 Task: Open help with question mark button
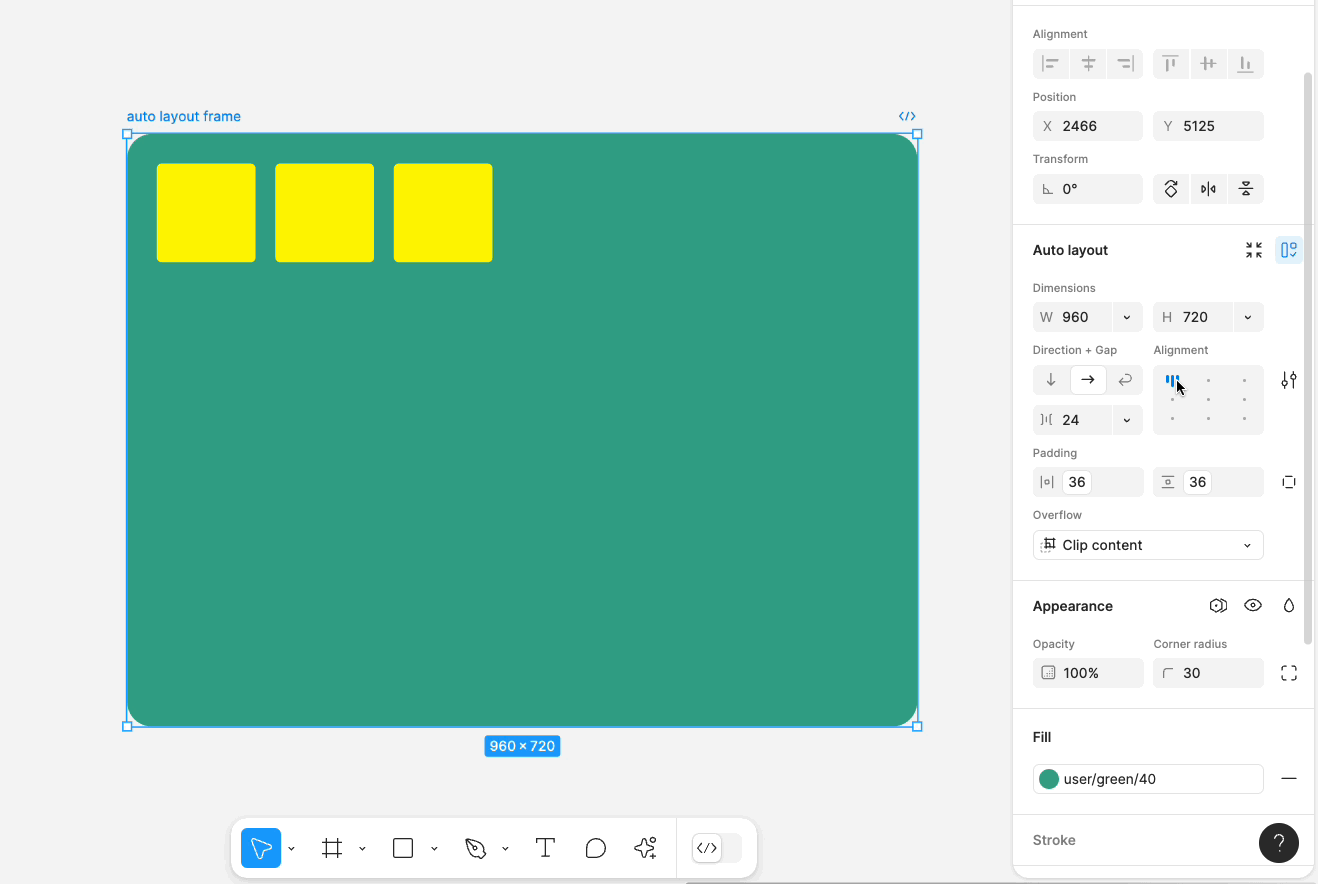1279,843
